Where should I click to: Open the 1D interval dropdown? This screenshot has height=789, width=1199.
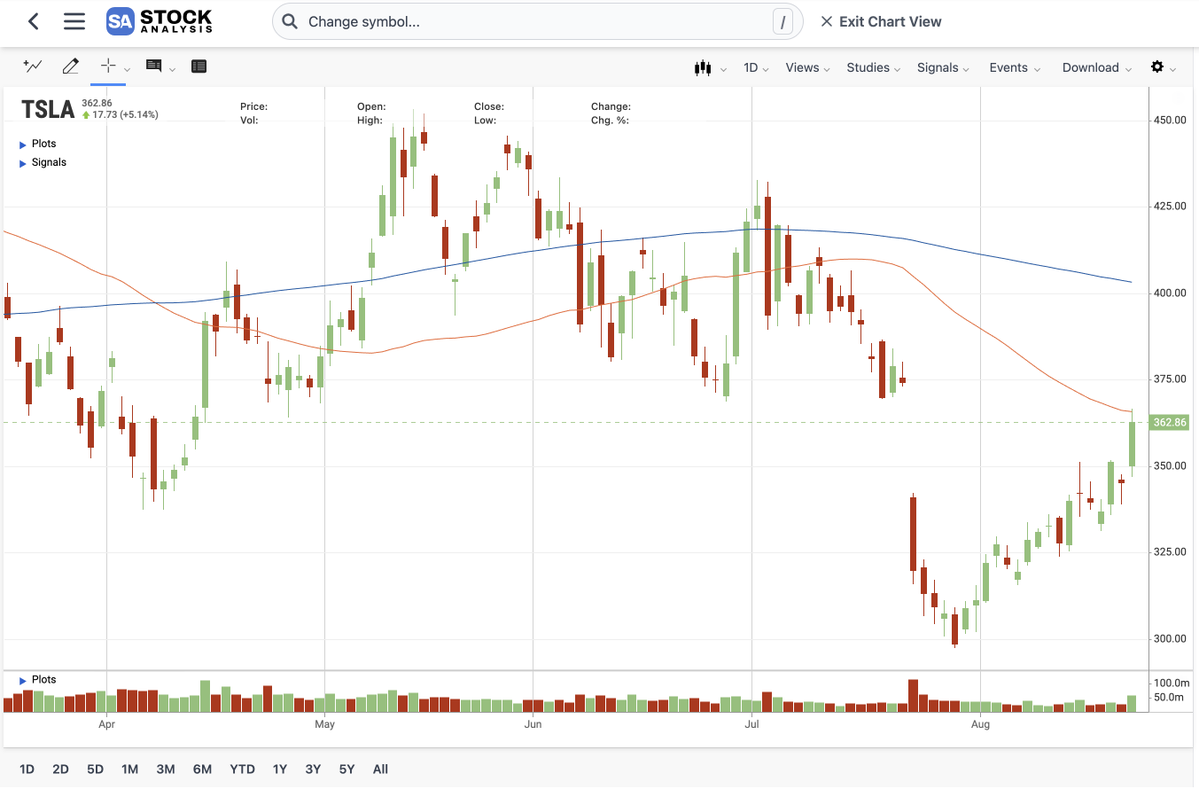point(755,68)
